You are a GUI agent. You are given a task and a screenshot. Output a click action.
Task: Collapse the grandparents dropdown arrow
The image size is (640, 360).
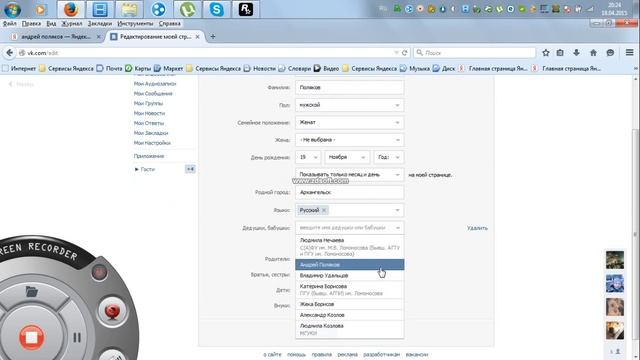coord(398,228)
